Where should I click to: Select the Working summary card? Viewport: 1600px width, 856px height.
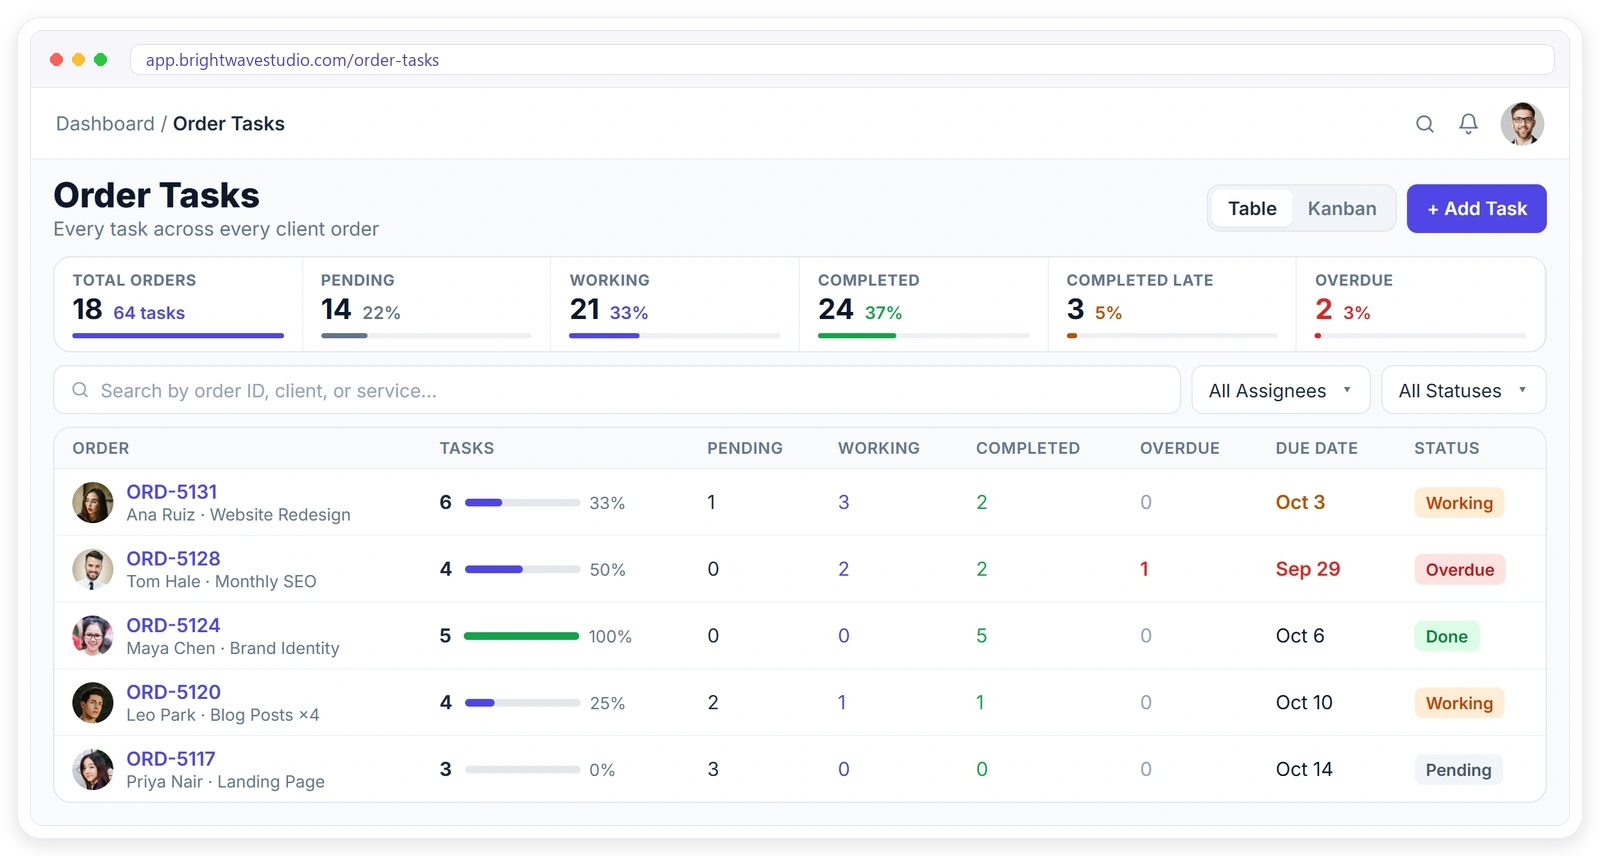pos(675,305)
